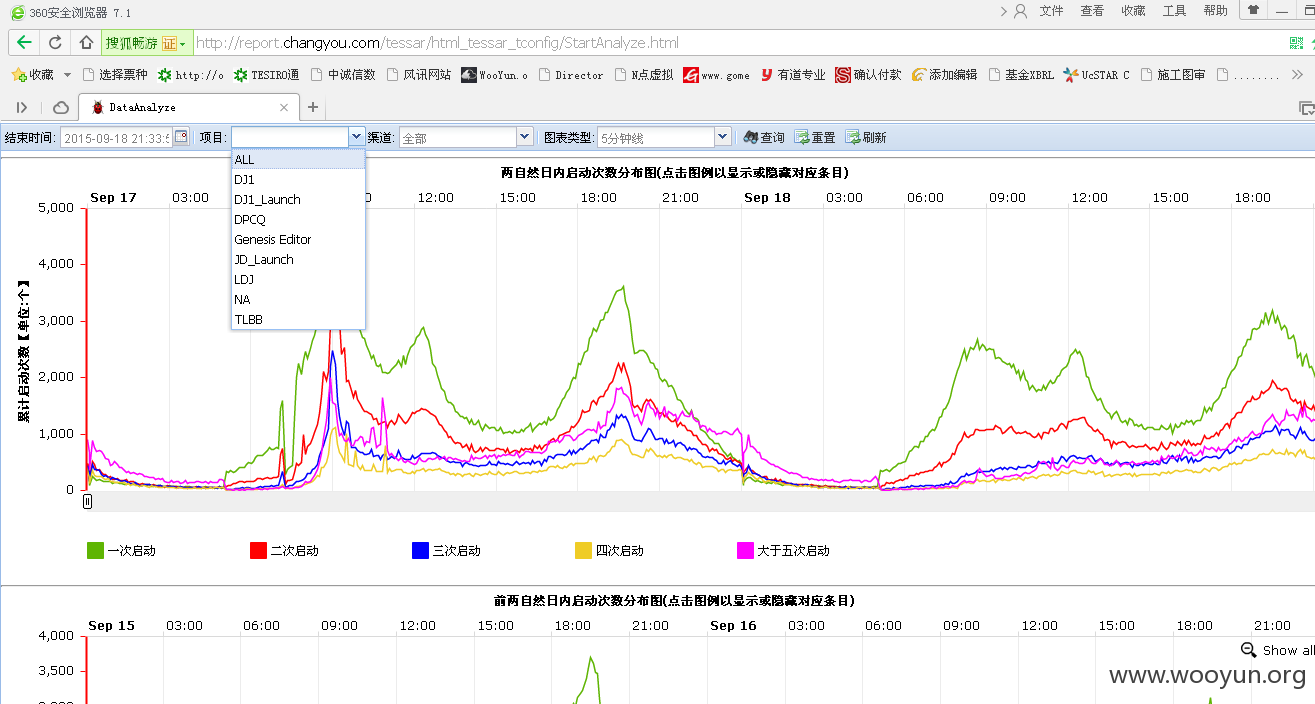
Task: Toggle the 大于五次启动 magenta legend series
Action: [783, 550]
